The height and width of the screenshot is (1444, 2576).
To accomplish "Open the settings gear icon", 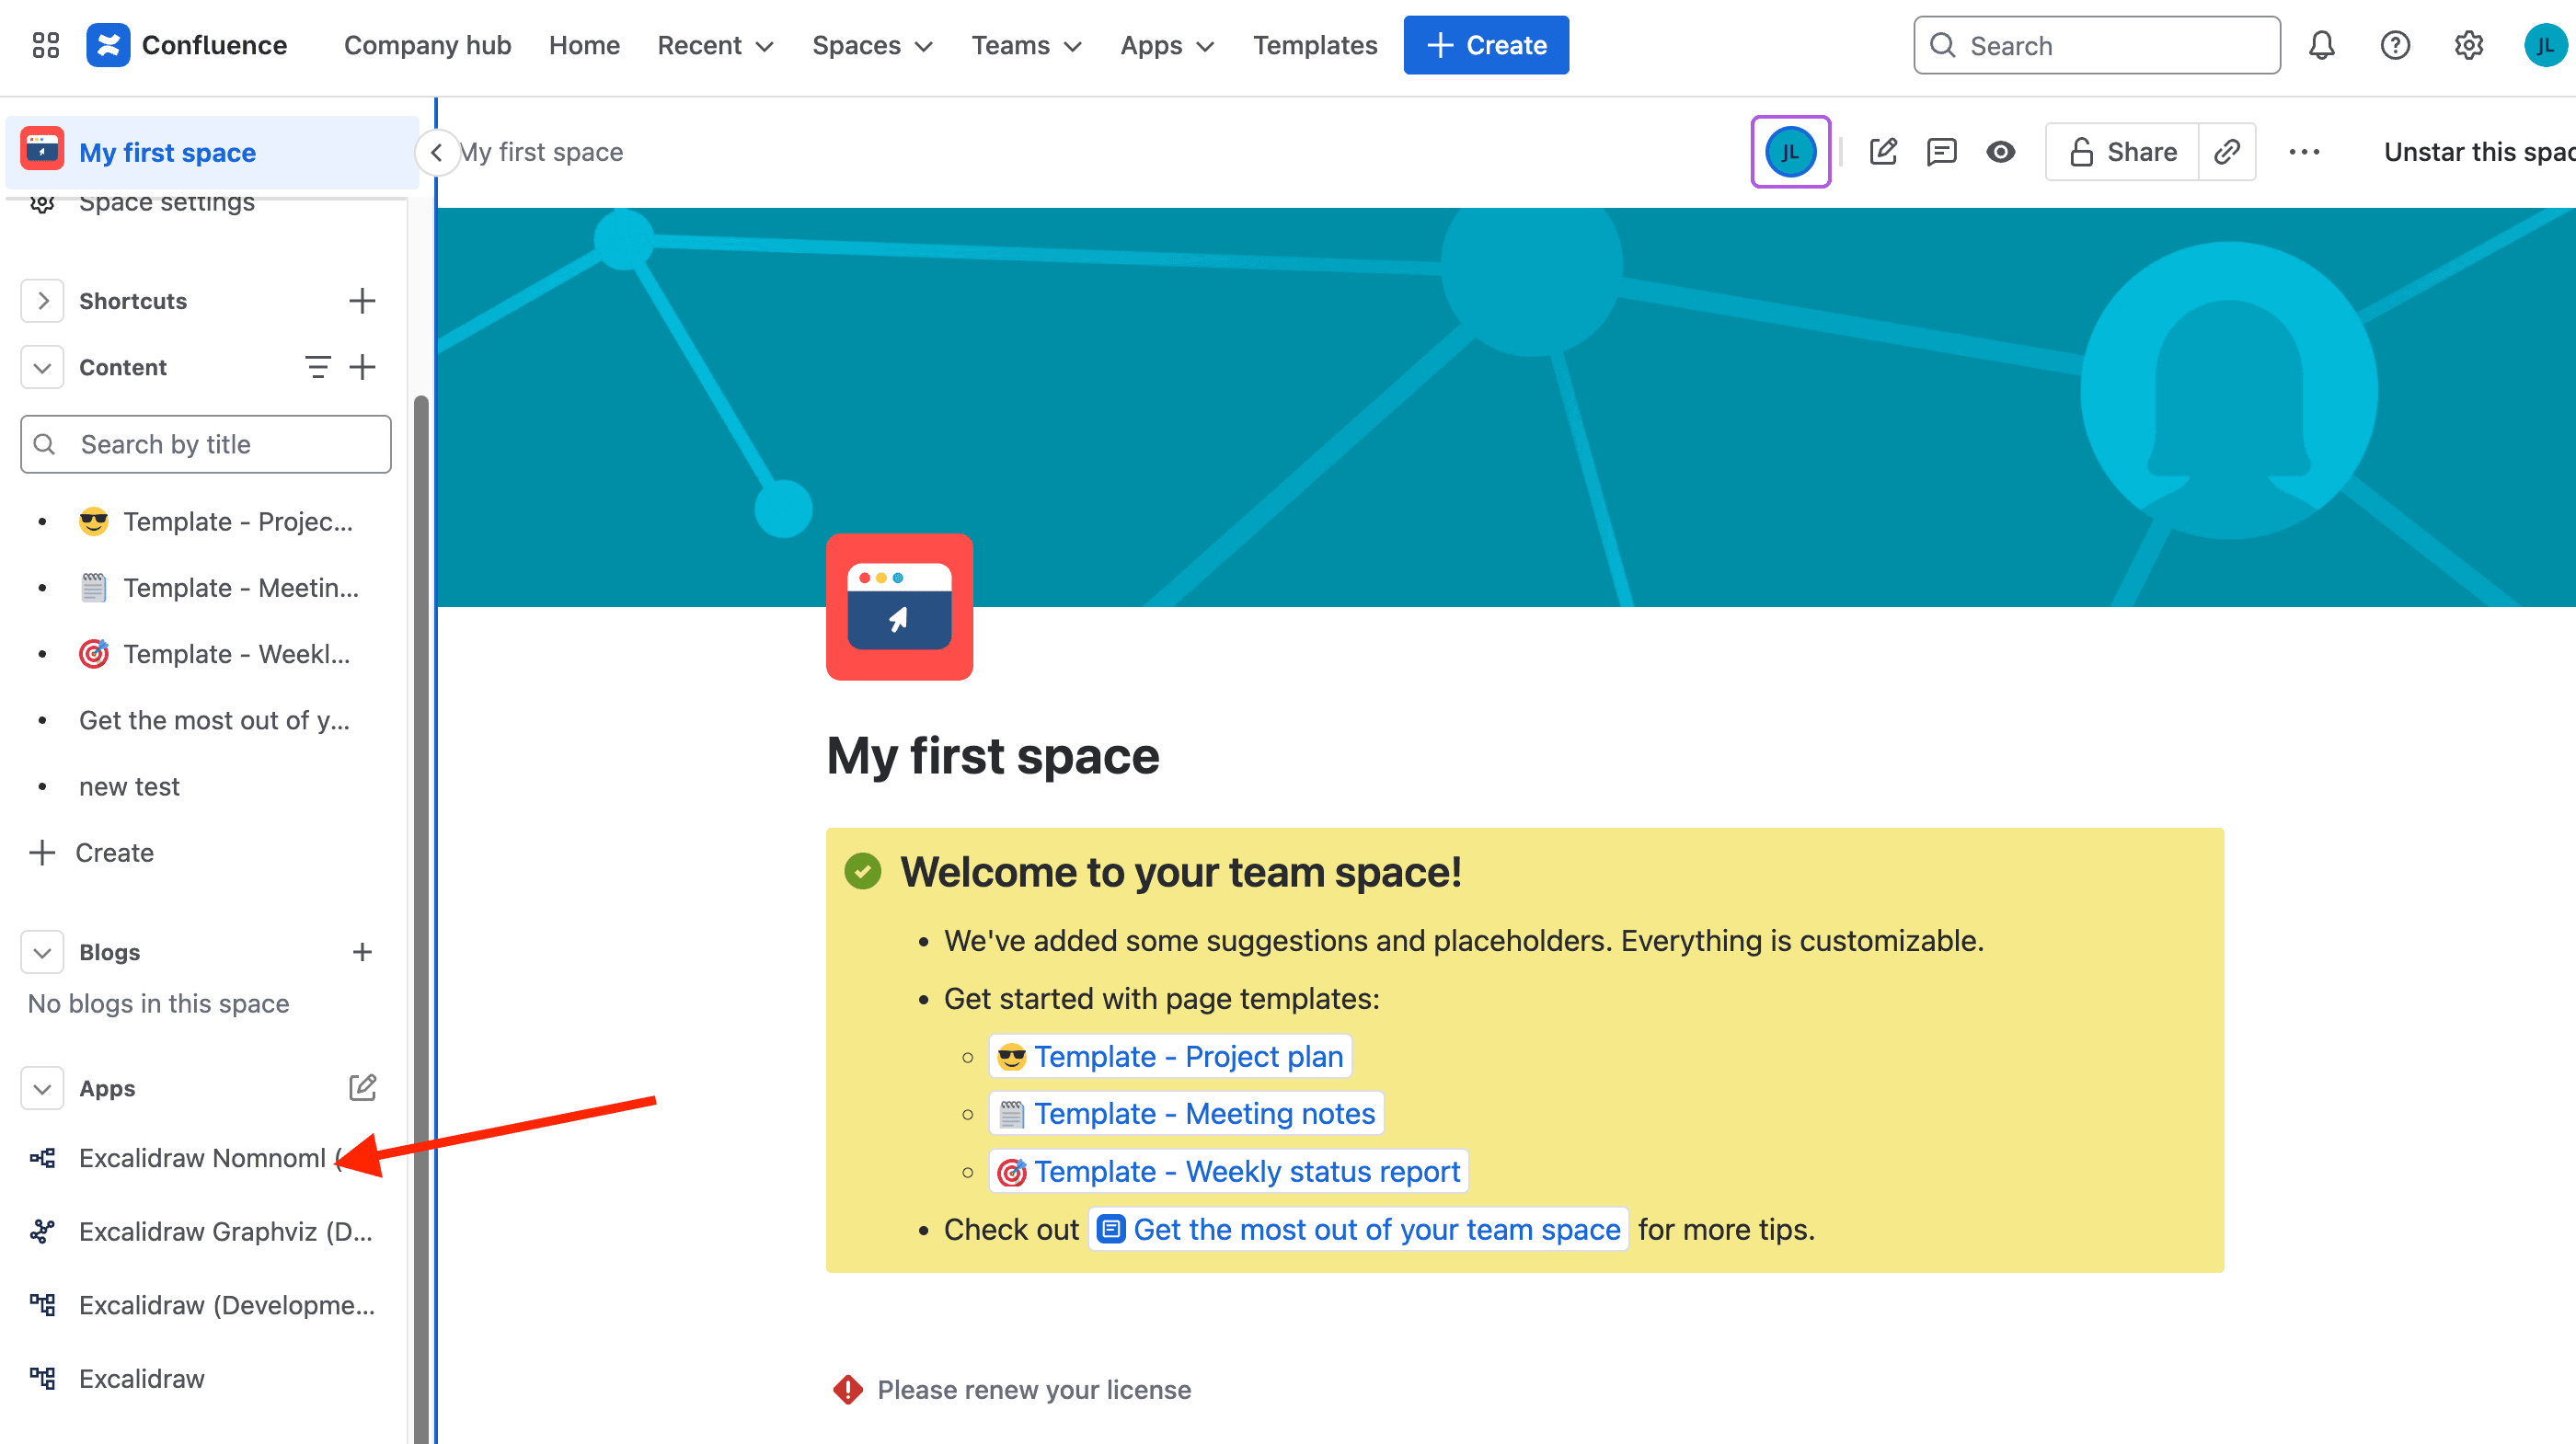I will (2468, 45).
